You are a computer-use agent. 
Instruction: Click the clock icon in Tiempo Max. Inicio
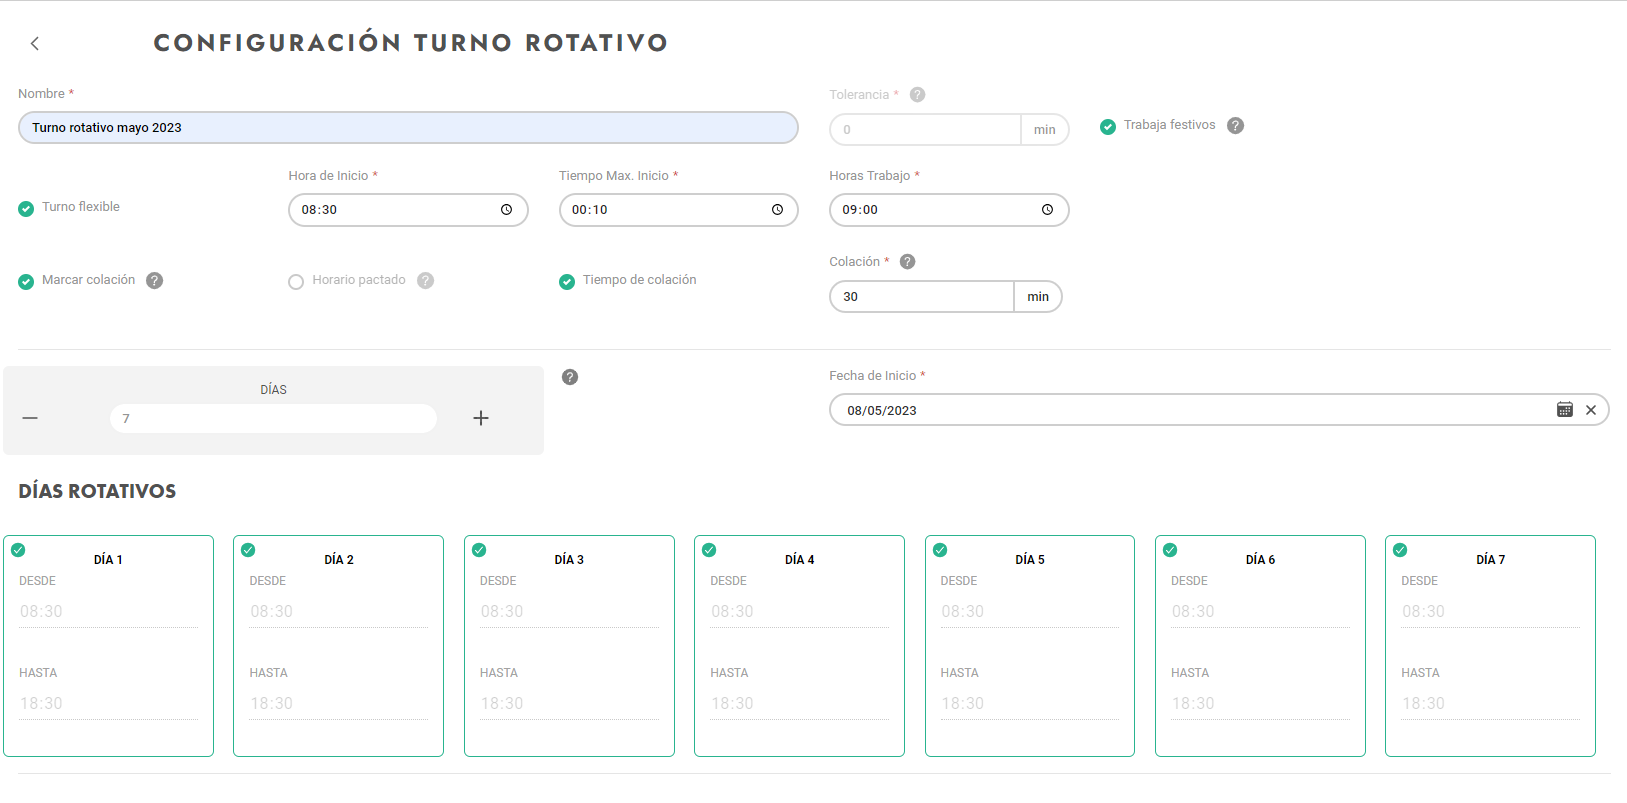point(777,210)
